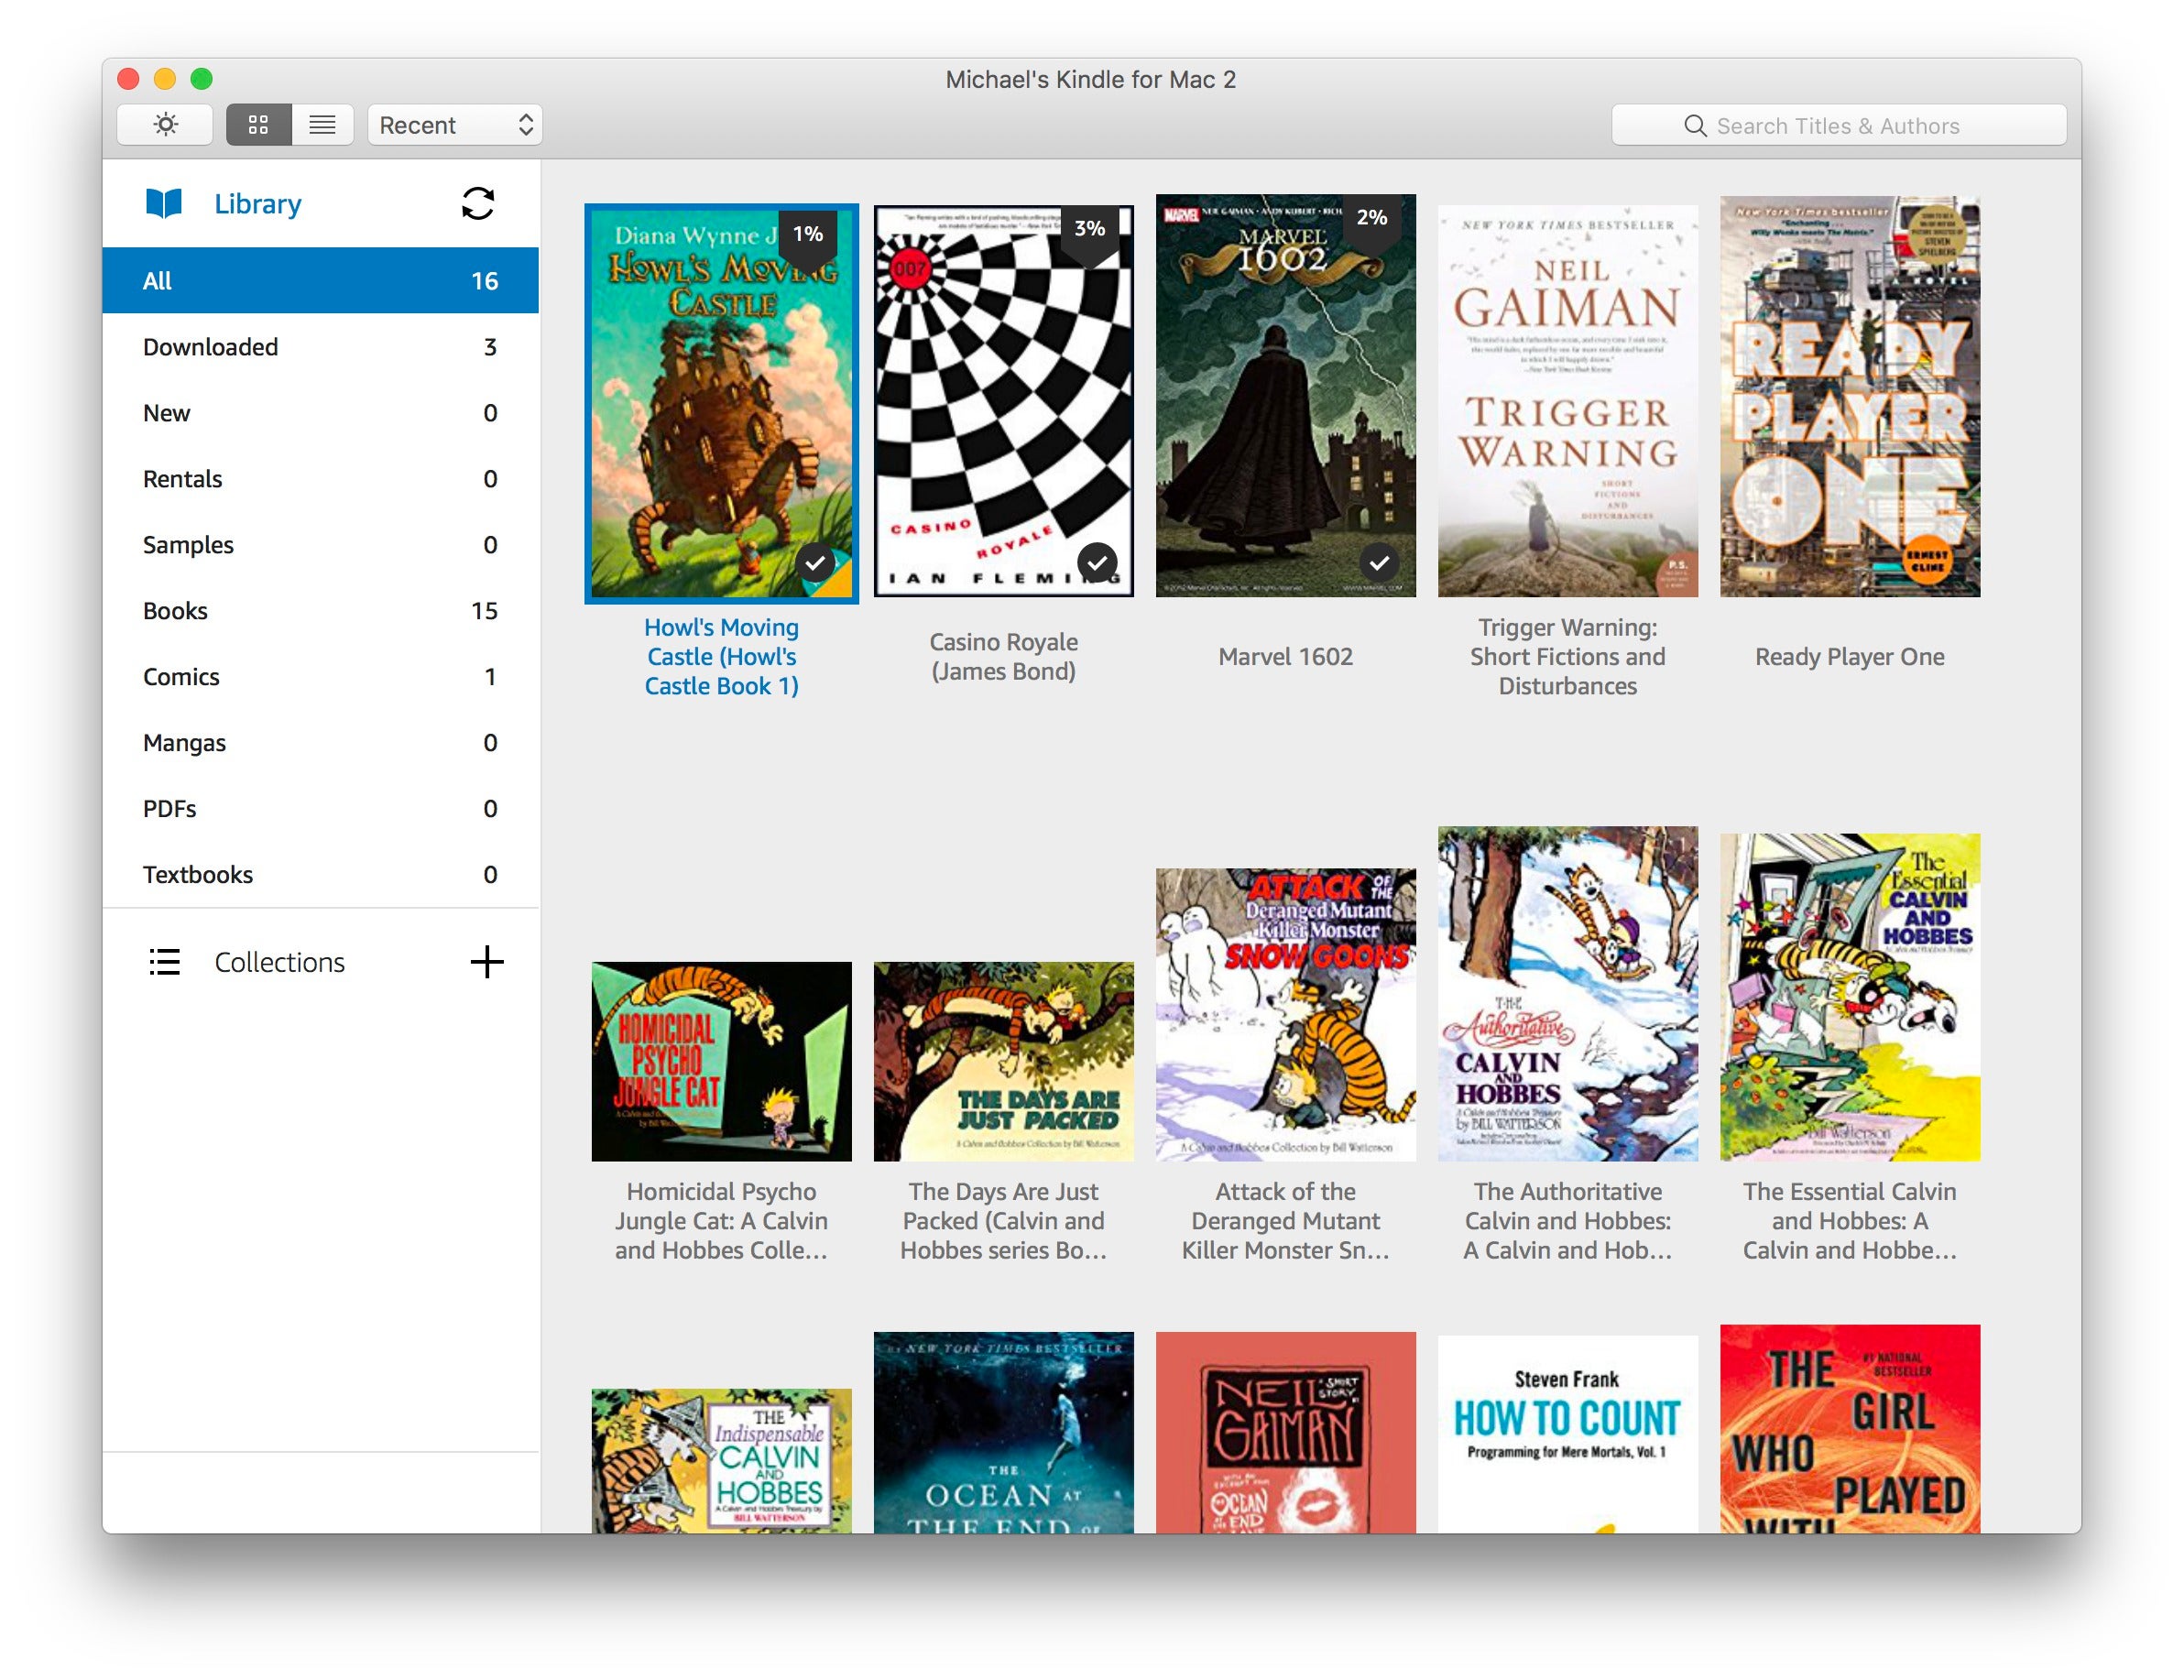Open the Recent sort dropdown
The height and width of the screenshot is (1680, 2184).
tap(455, 125)
